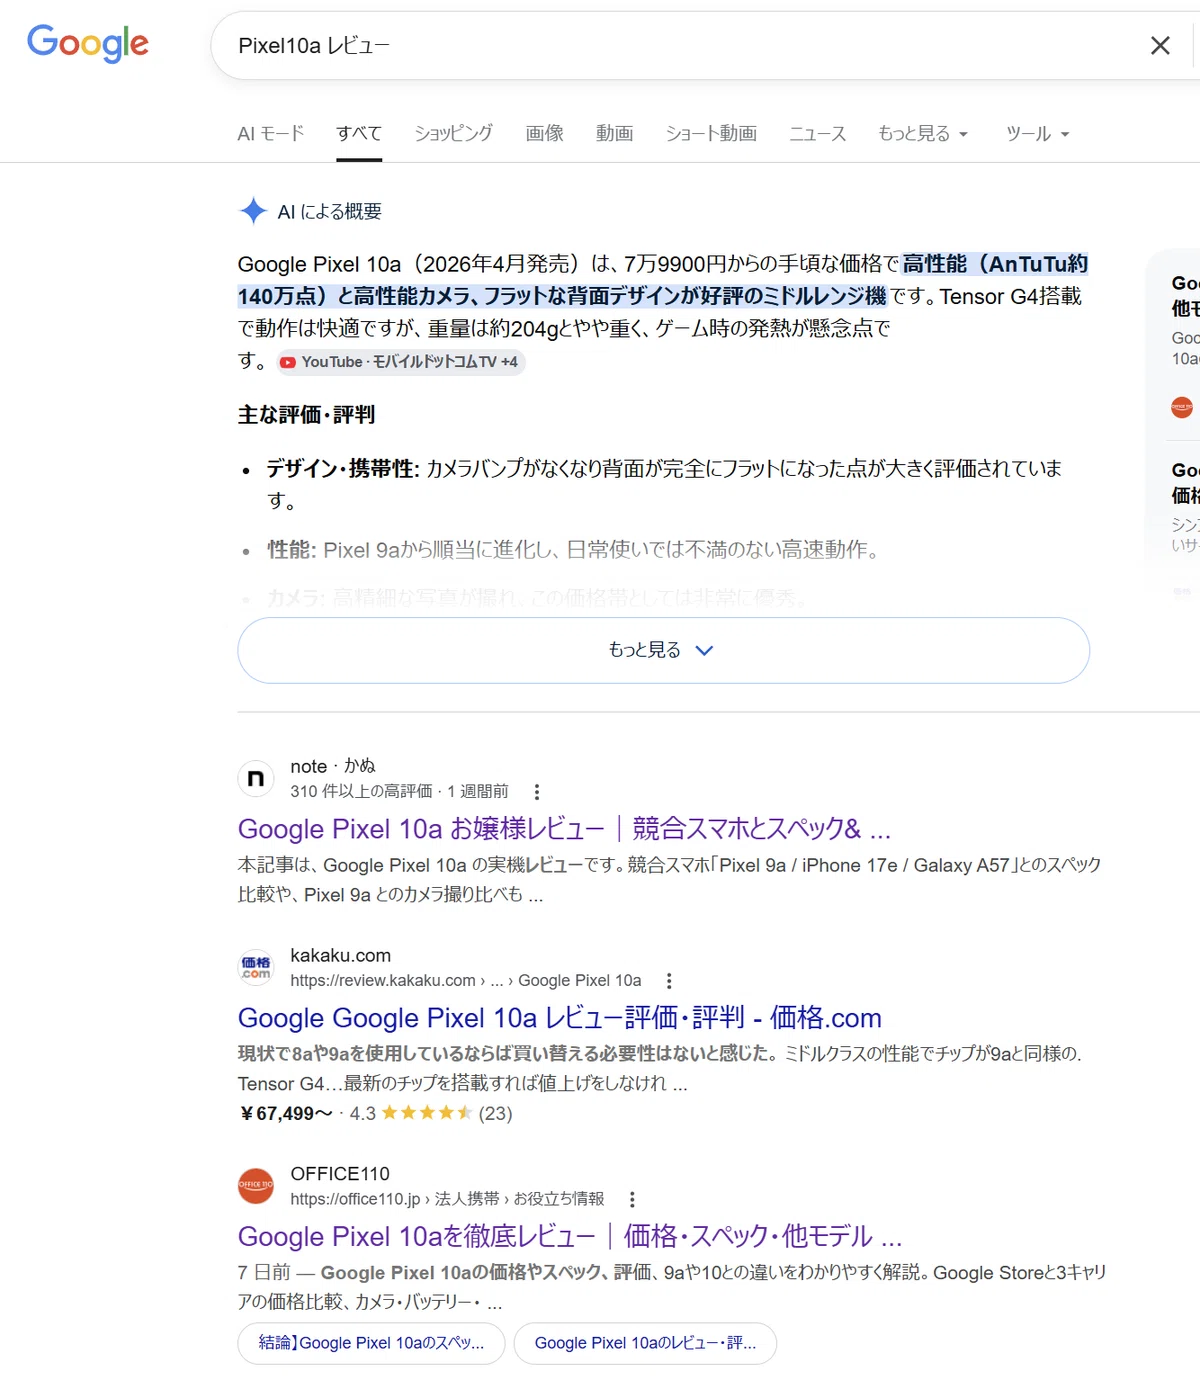Click the 性能: Pixel 9aから bullet item
Image resolution: width=1200 pixels, height=1380 pixels.
tap(573, 550)
